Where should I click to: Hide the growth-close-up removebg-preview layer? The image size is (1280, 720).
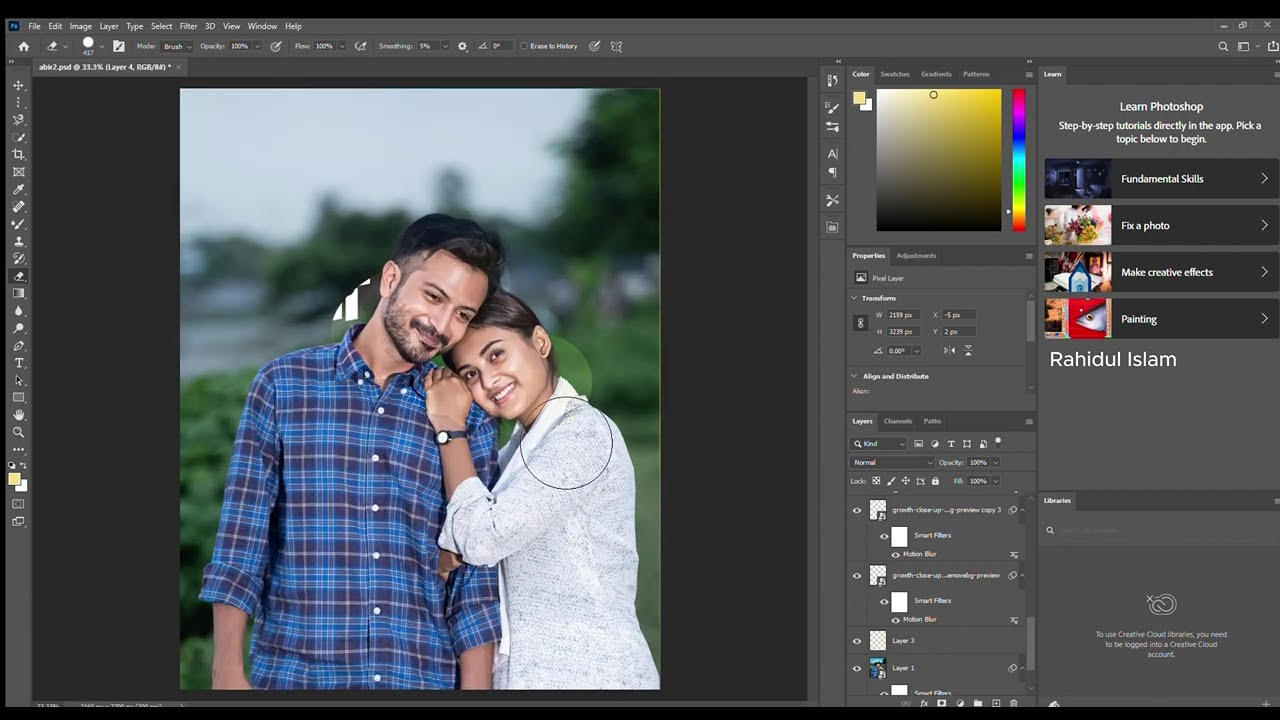pyautogui.click(x=856, y=576)
